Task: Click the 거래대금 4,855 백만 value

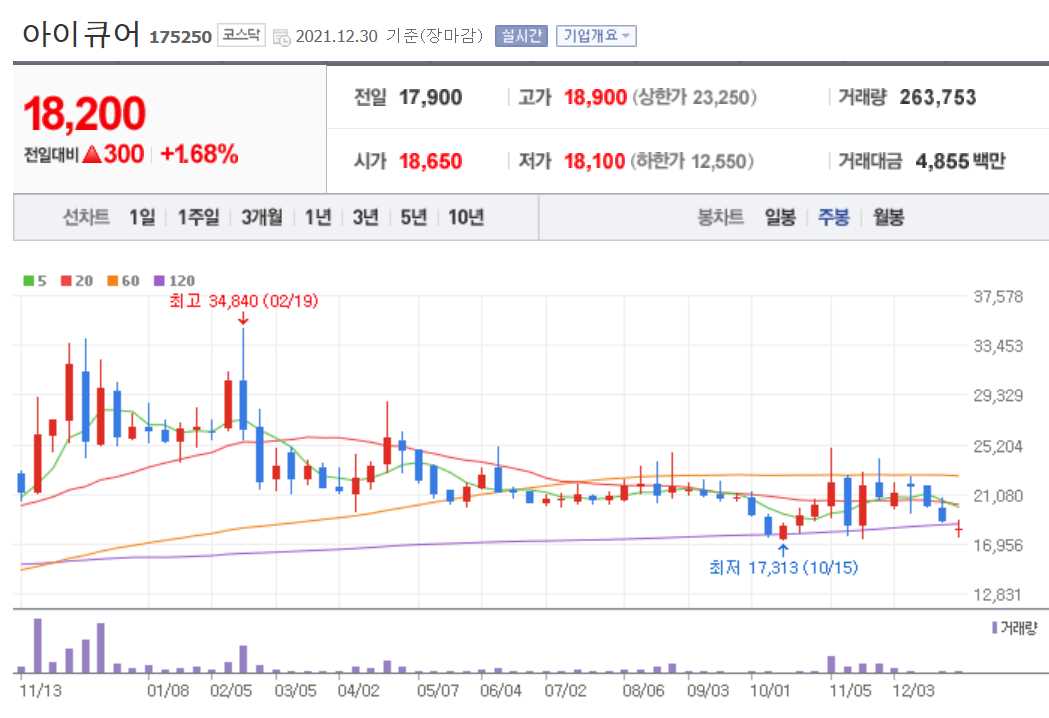Action: 960,161
